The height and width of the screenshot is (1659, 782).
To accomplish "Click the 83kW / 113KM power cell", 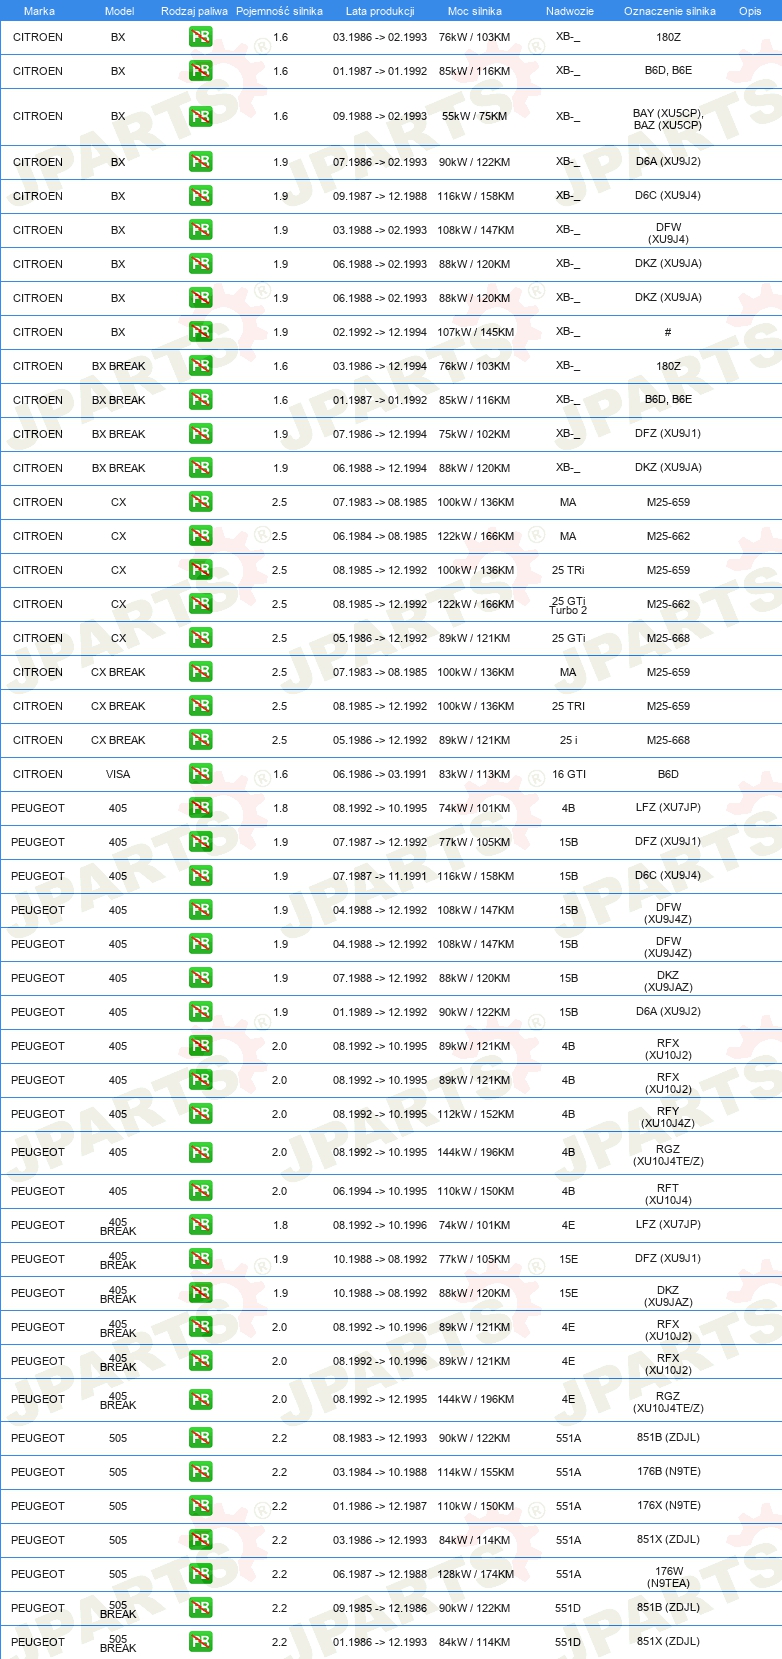I will [475, 774].
